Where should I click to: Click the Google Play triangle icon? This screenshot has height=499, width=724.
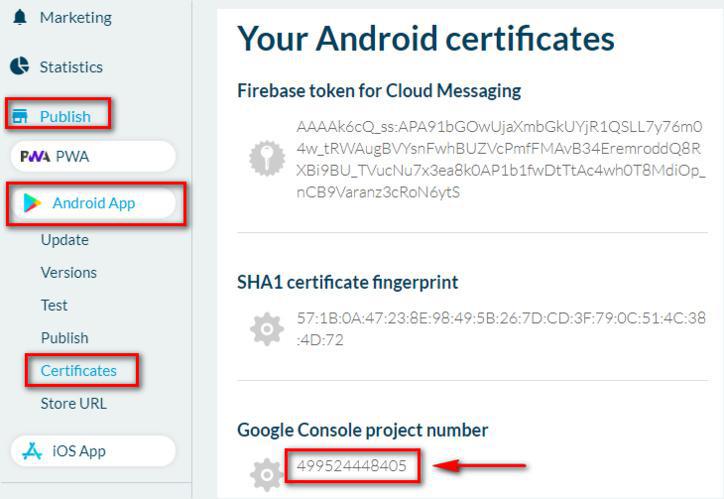pos(33,204)
